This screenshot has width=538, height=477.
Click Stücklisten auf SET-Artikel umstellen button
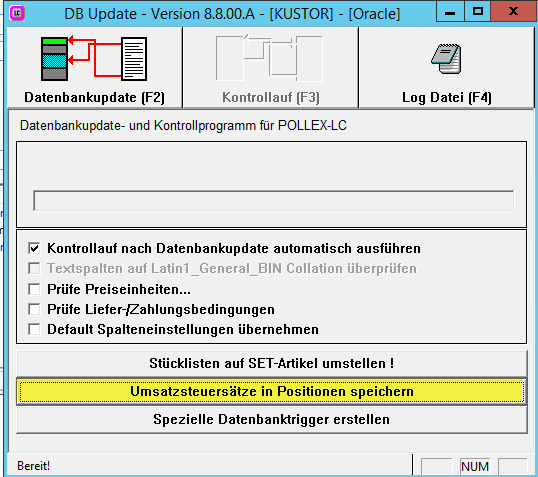click(272, 363)
